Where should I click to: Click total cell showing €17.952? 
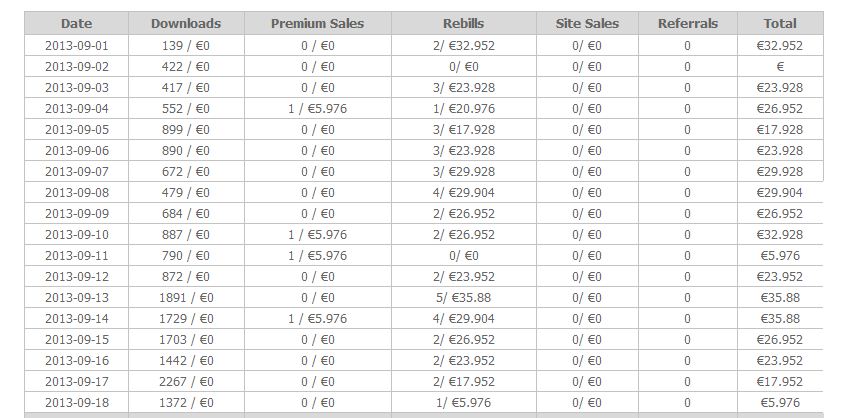(780, 382)
